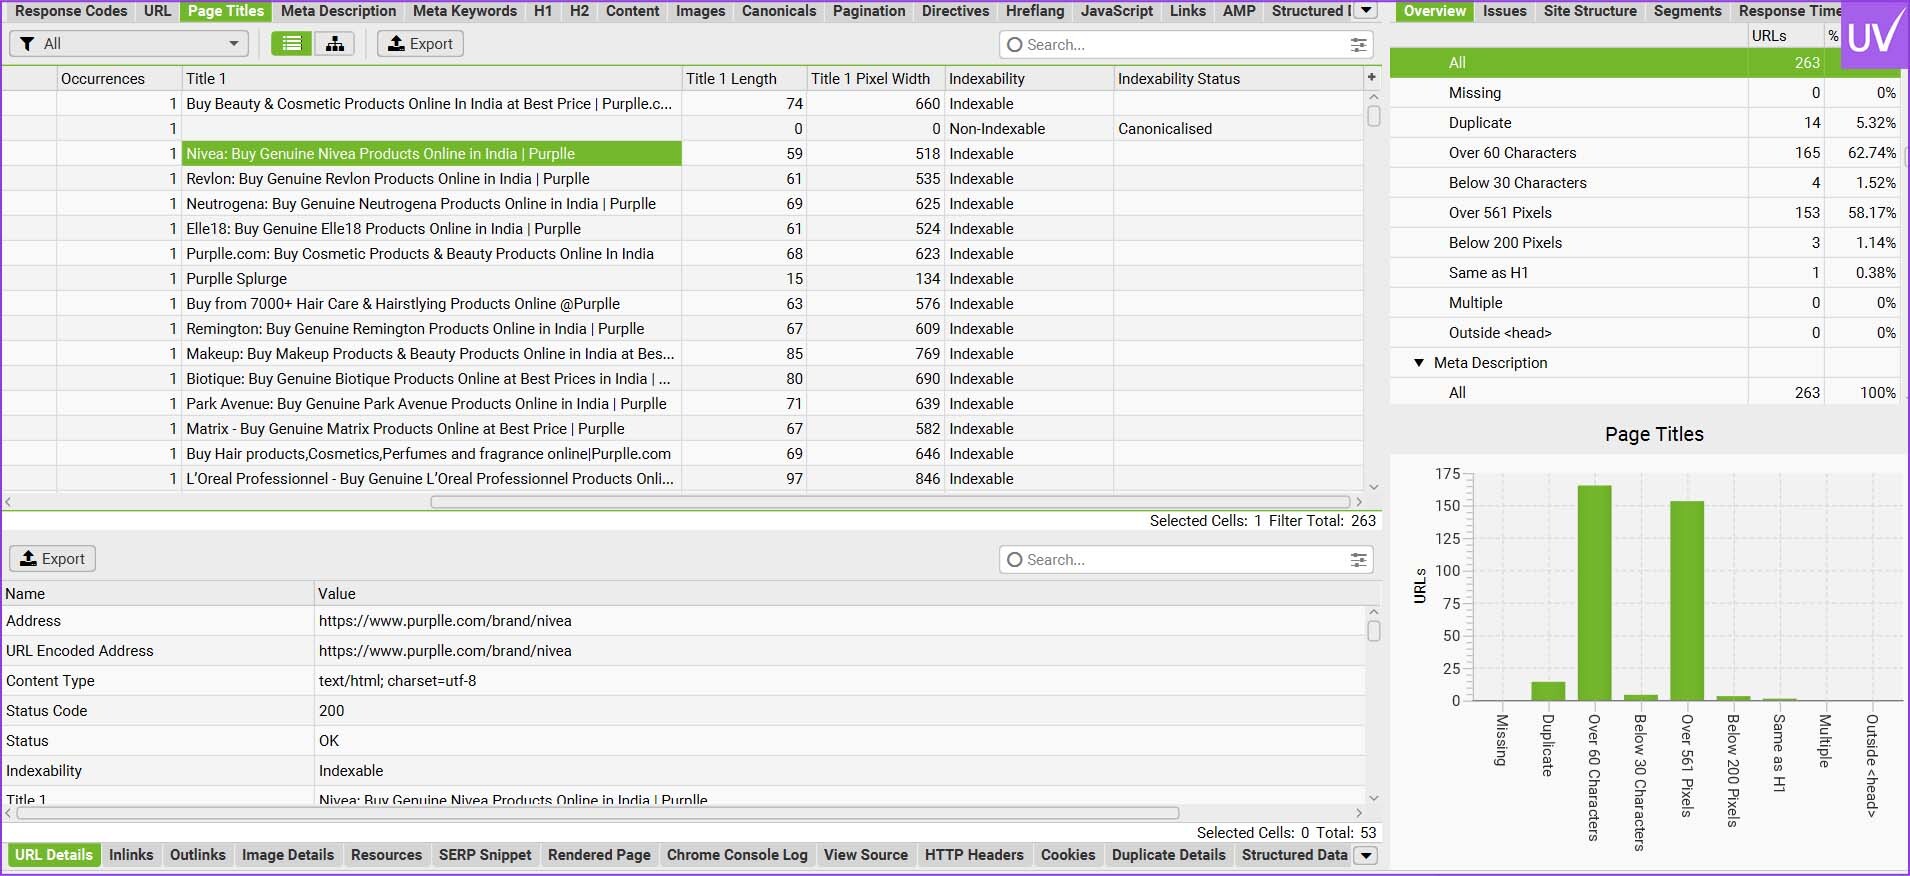The height and width of the screenshot is (876, 1910).
Task: Switch to Outlinks bottom tab
Action: pos(197,855)
